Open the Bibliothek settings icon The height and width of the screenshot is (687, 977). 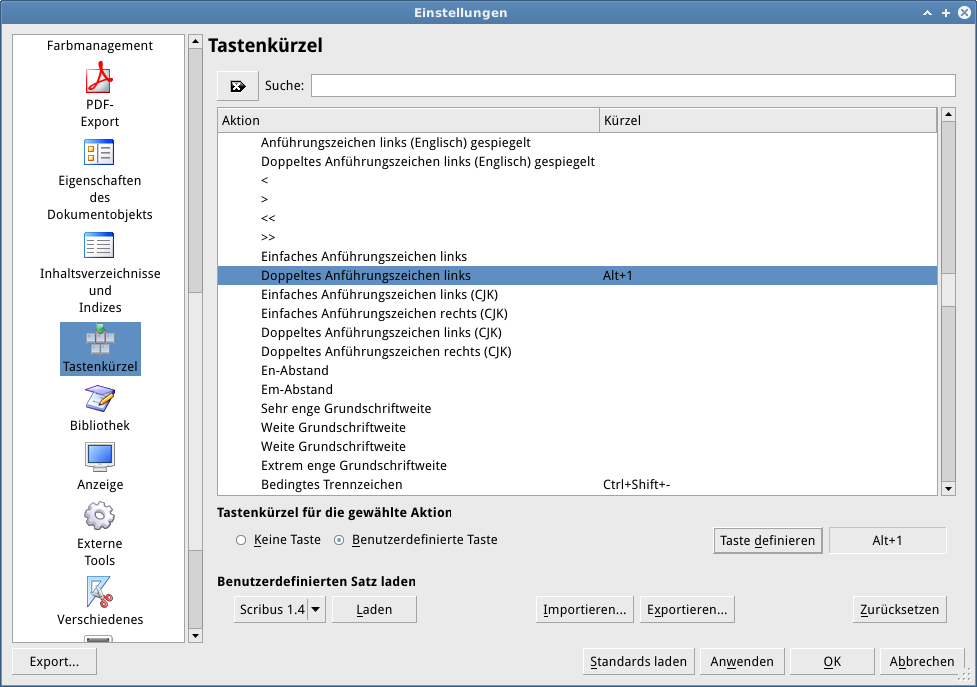pos(100,399)
